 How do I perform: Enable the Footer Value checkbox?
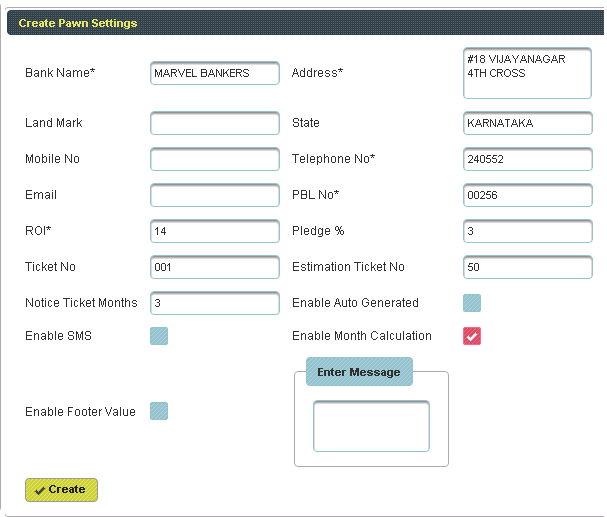click(x=159, y=411)
